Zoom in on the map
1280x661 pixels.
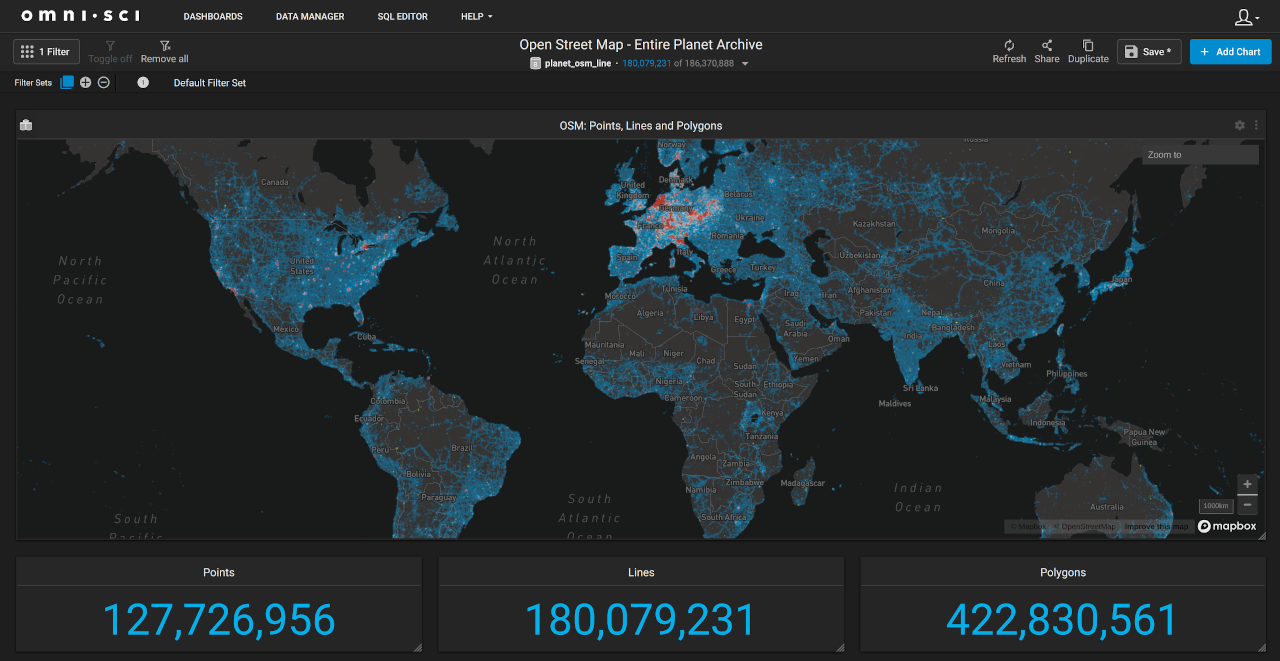[x=1247, y=485]
